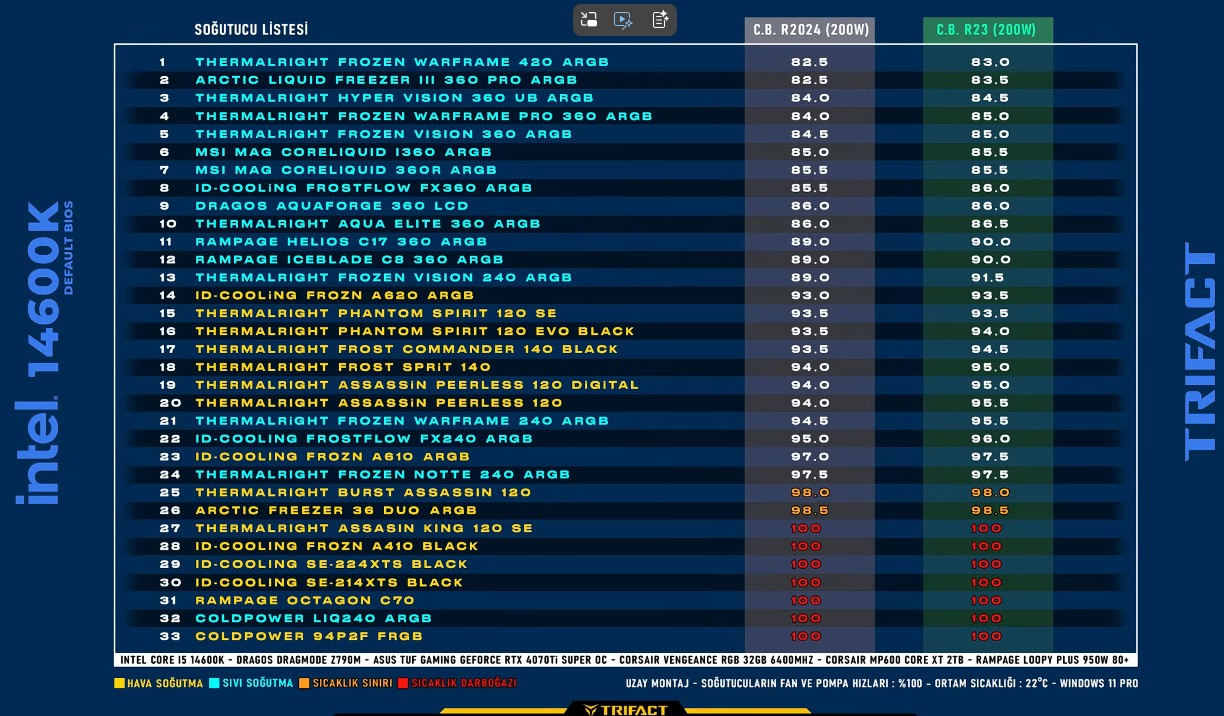Screen dimensions: 1224x716
Task: Click the video enhance icon with magic wand
Action: (624, 19)
